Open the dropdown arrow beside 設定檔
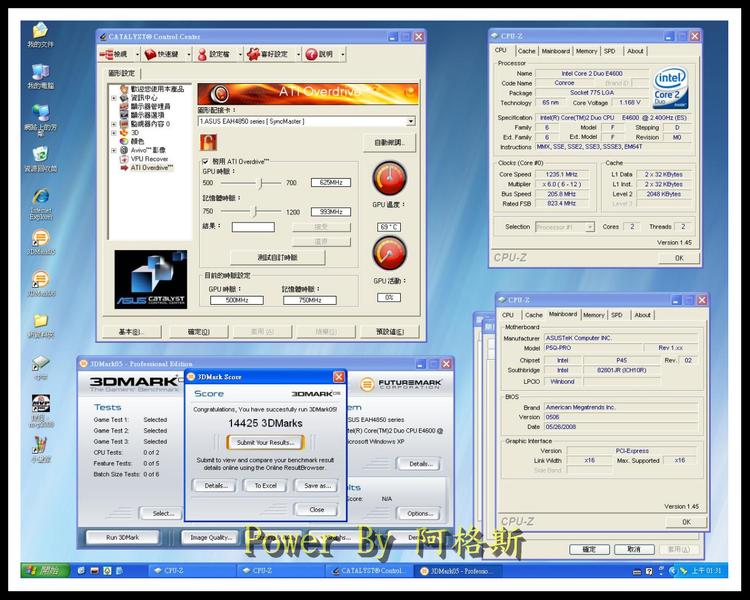The width and height of the screenshot is (750, 600). pyautogui.click(x=240, y=55)
